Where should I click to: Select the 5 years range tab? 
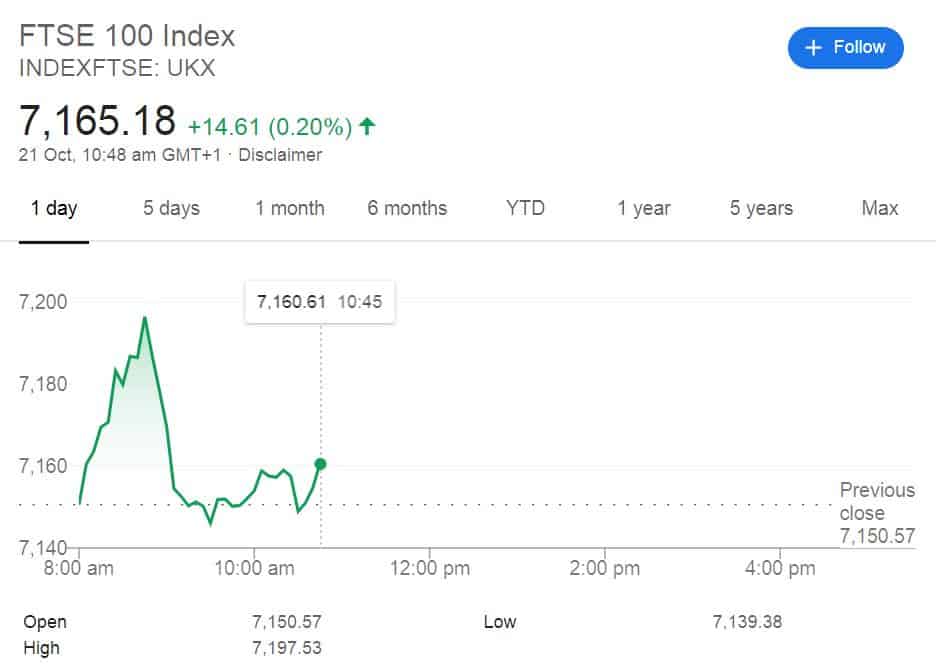[759, 208]
